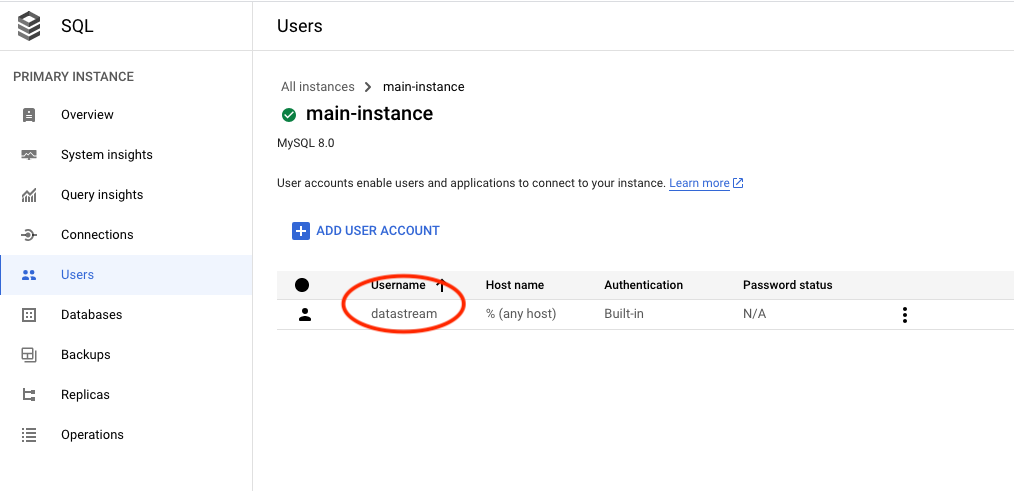Click the blue plus icon to add user
This screenshot has height=491, width=1014.
click(301, 231)
